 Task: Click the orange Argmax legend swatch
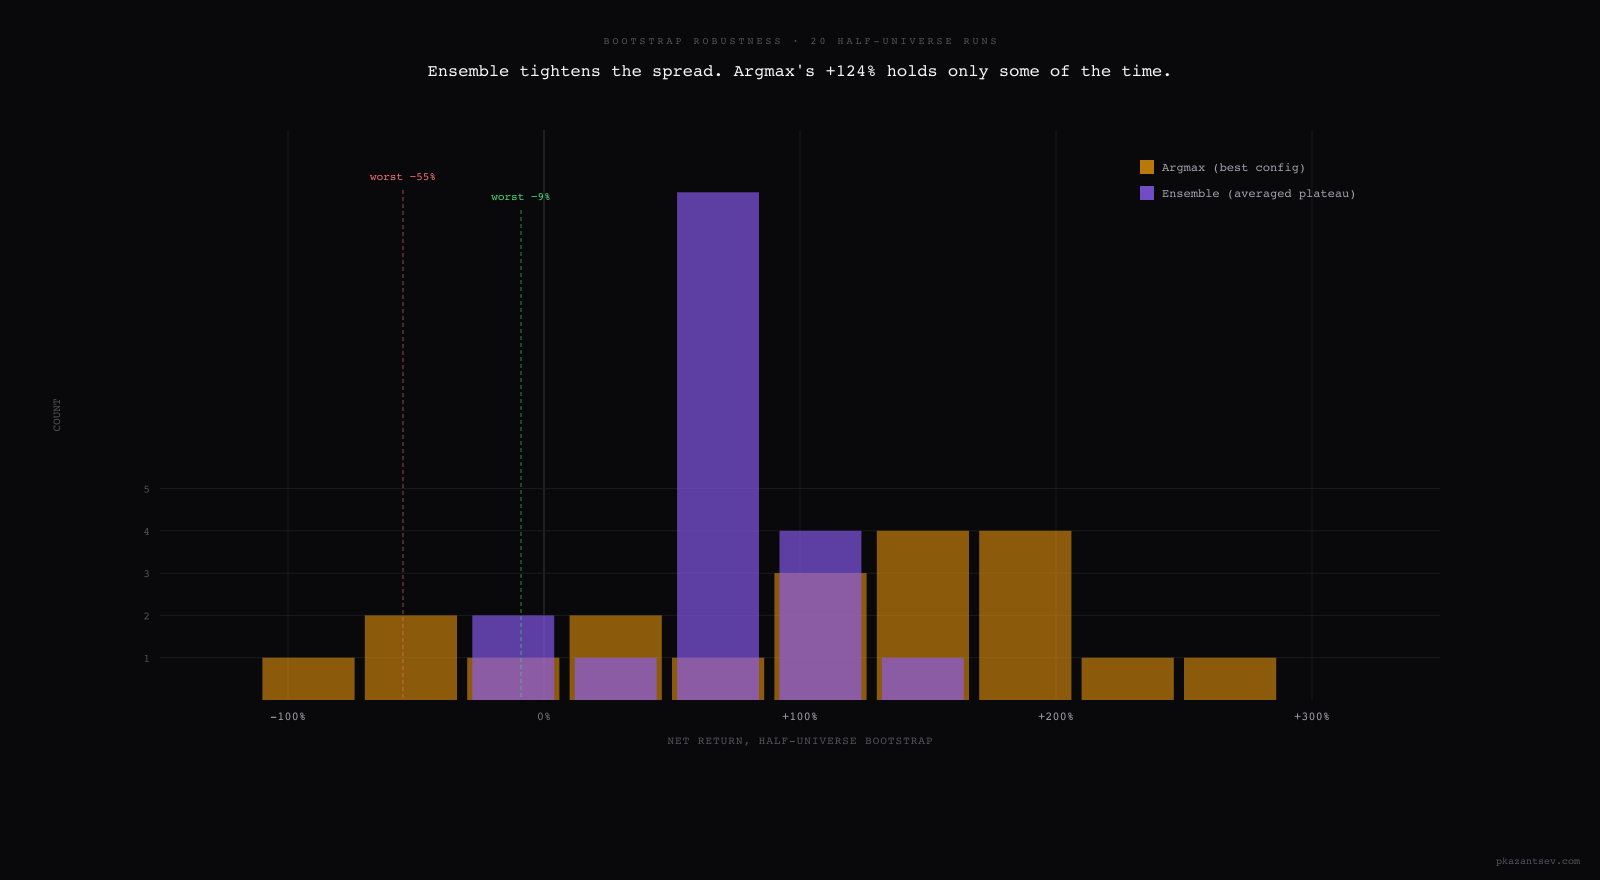coord(1147,167)
